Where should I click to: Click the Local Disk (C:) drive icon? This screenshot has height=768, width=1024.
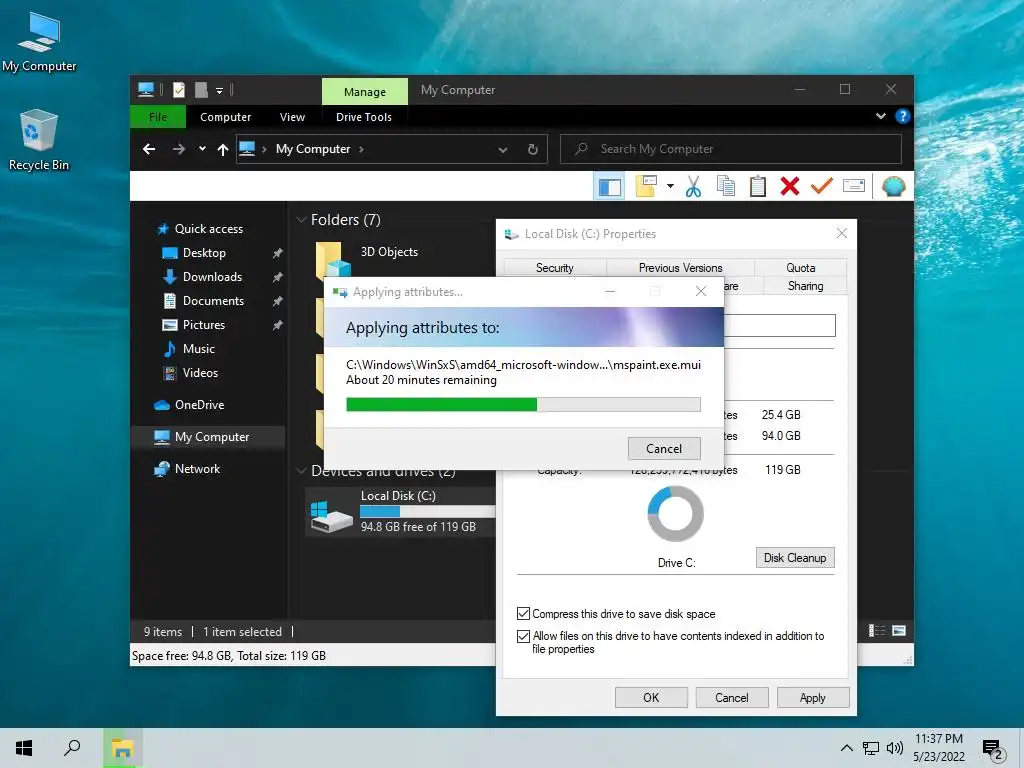tap(331, 517)
